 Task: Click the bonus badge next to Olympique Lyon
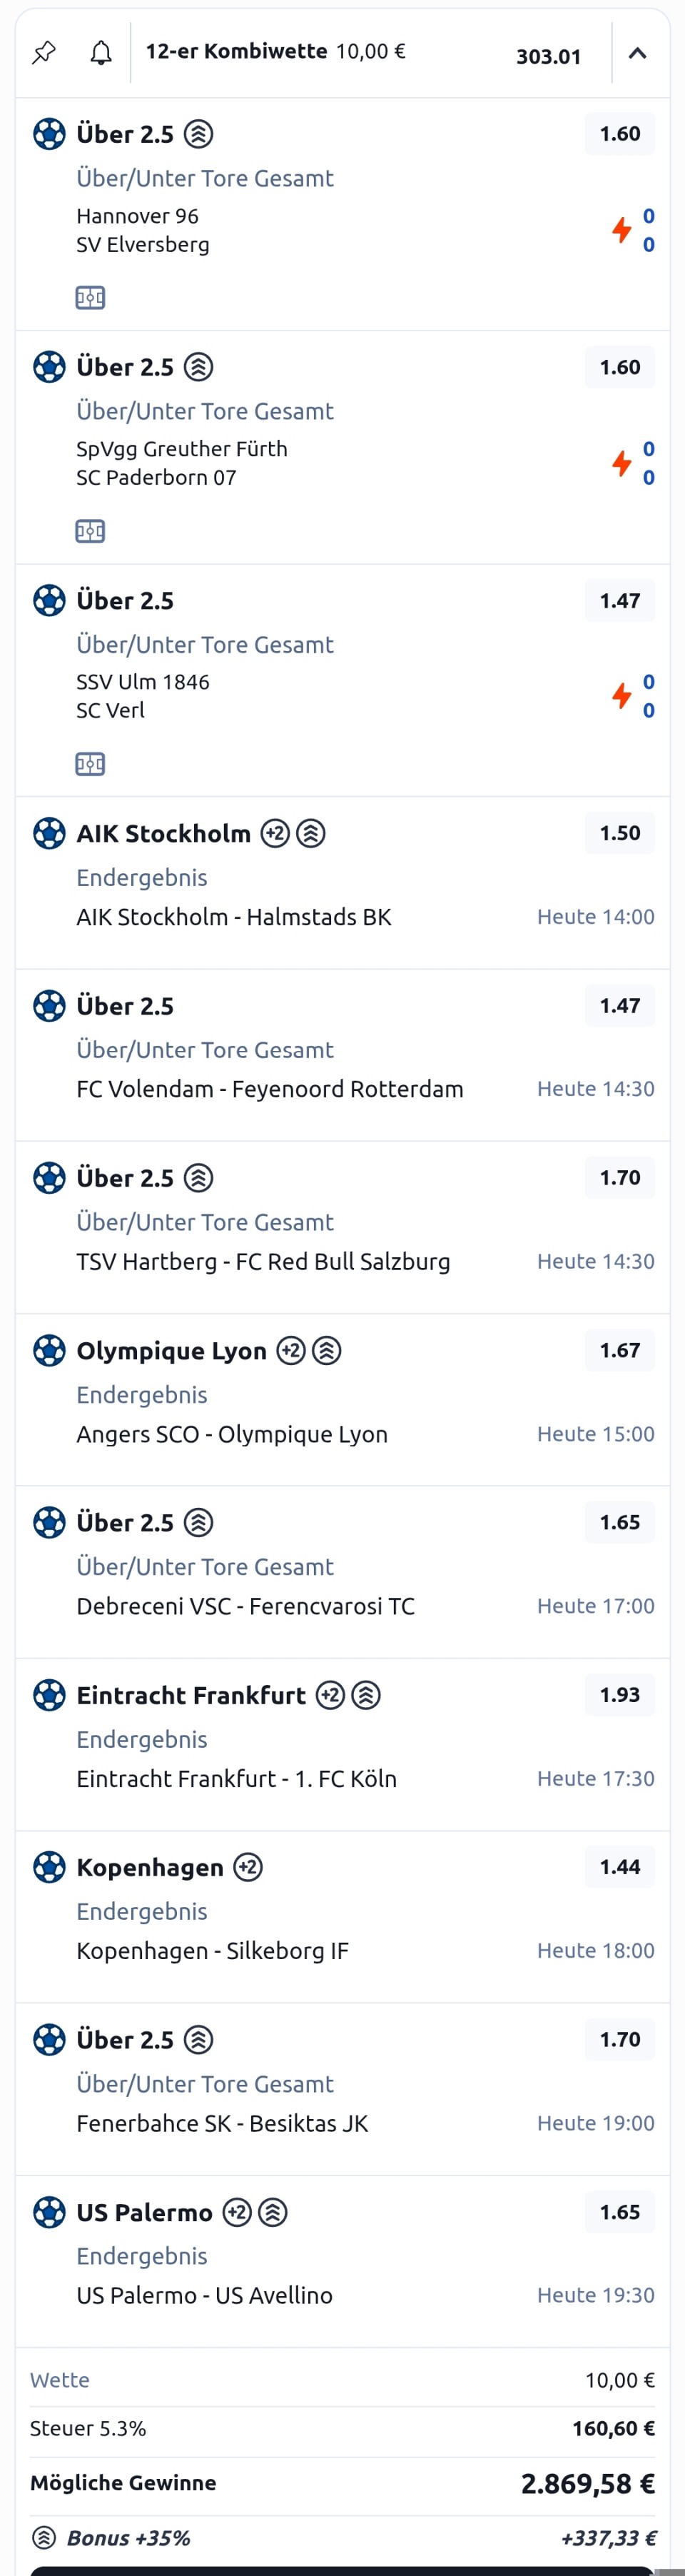[x=327, y=1351]
